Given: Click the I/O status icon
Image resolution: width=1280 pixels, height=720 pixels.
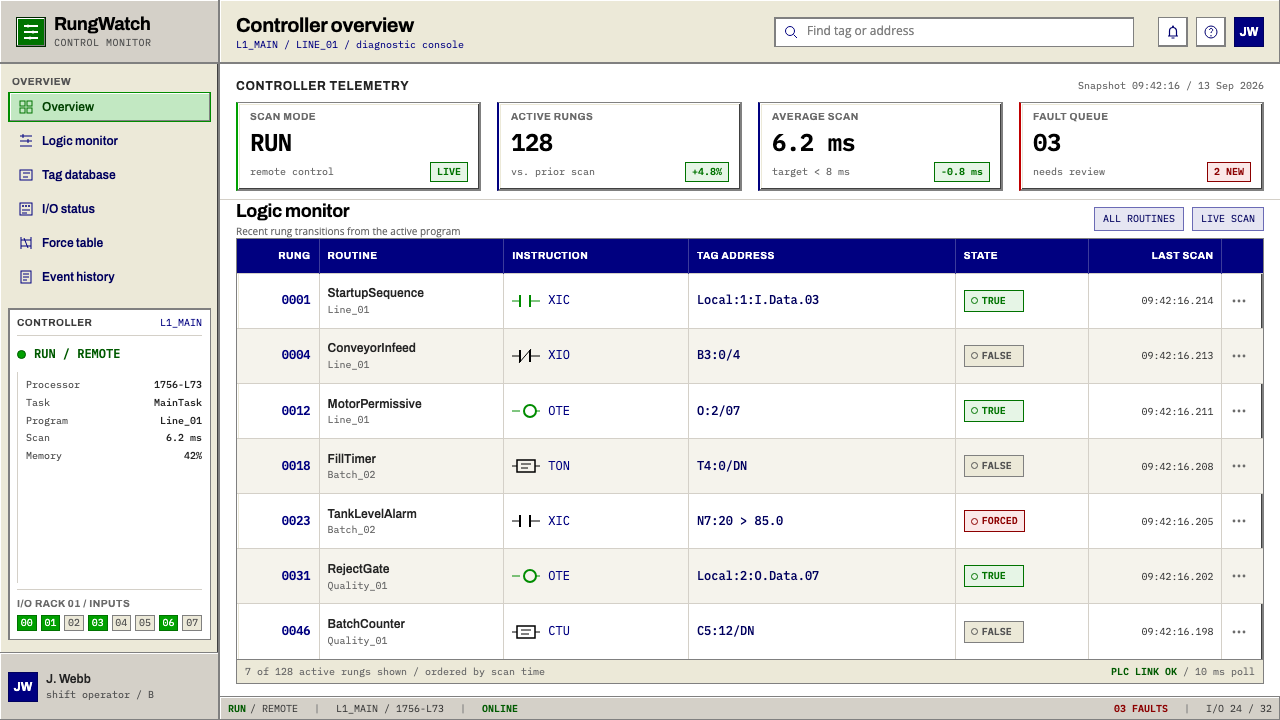Looking at the screenshot, I should (26, 209).
